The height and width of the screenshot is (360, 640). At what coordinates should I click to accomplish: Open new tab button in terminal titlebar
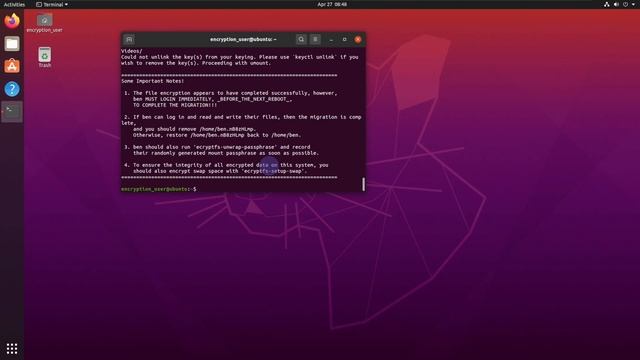tap(129, 40)
